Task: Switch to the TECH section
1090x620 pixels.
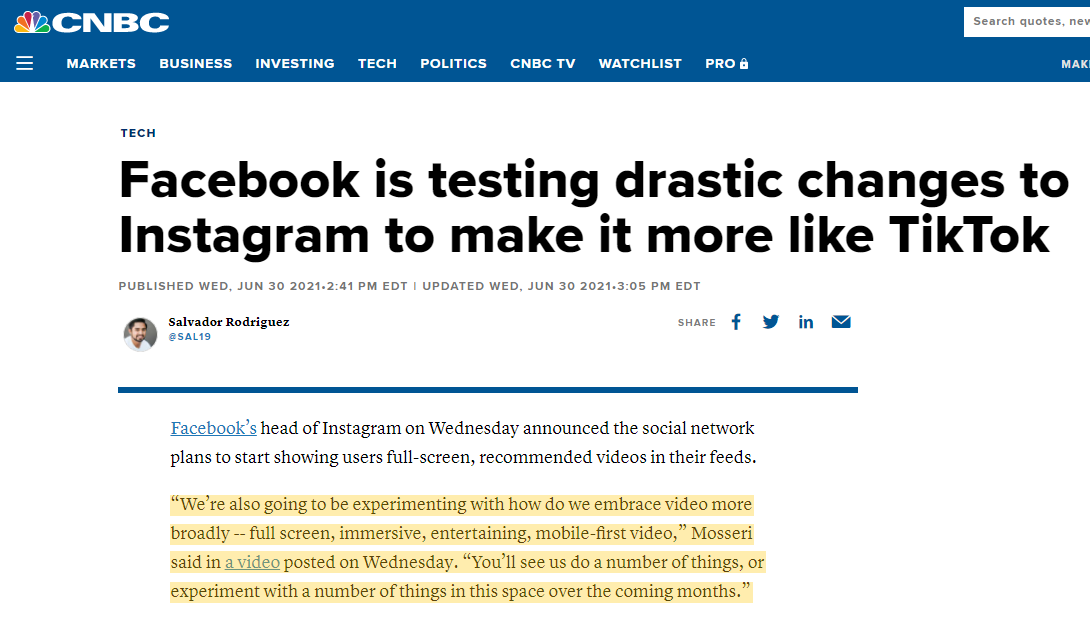Action: coord(377,63)
